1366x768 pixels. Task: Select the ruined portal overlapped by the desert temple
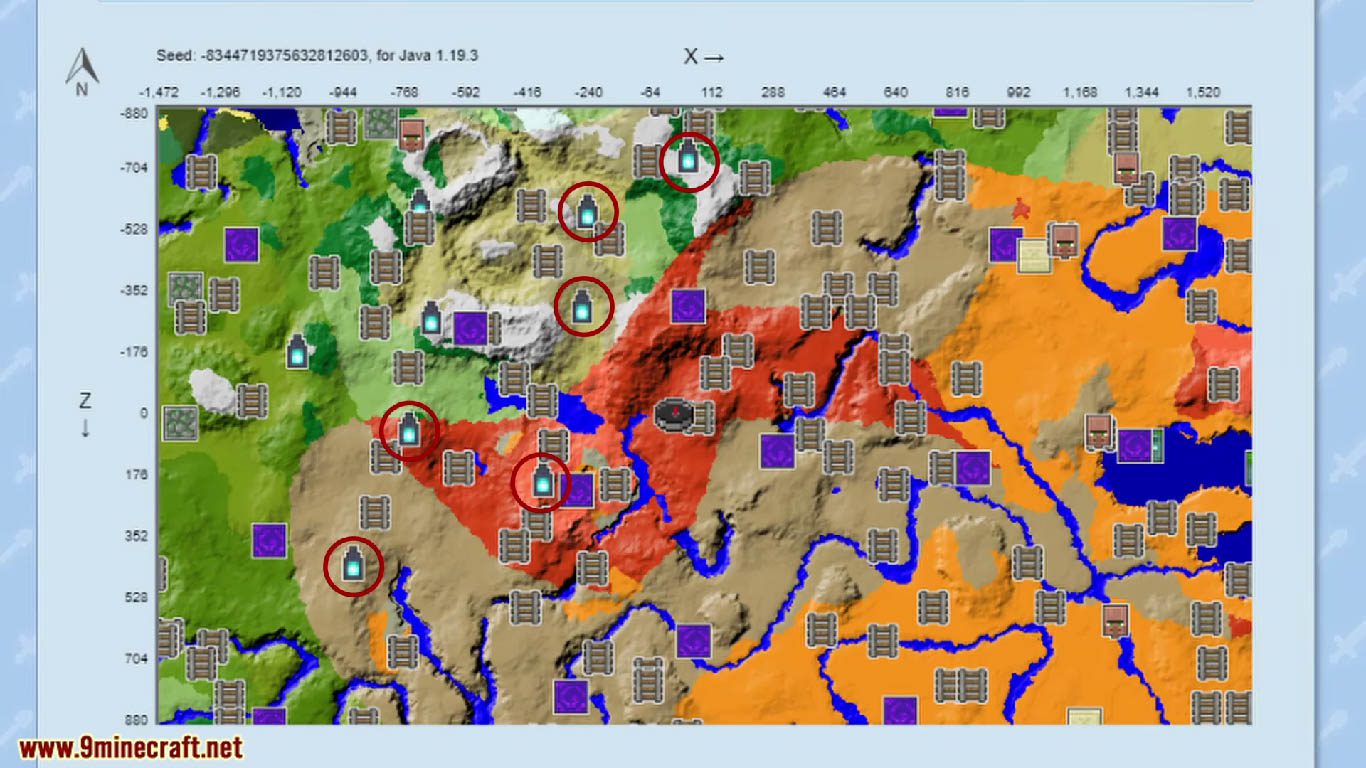(x=1006, y=245)
